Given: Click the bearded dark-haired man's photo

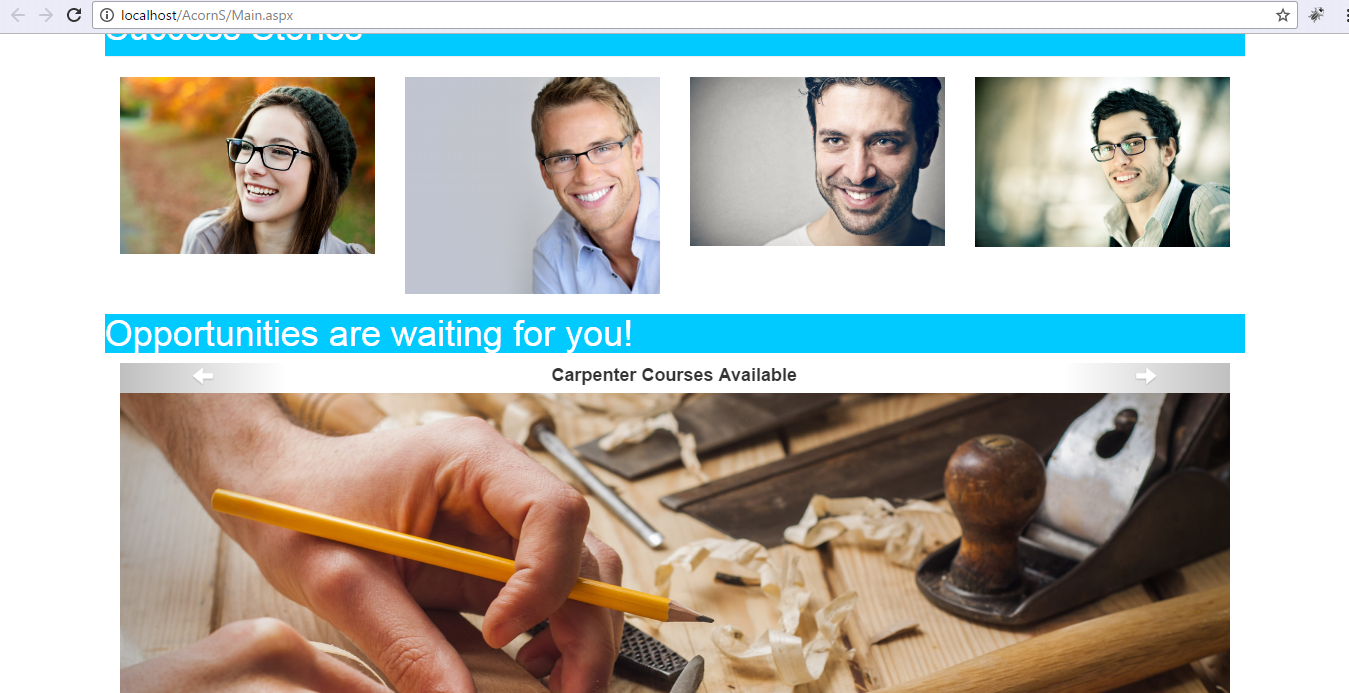Looking at the screenshot, I should pyautogui.click(x=817, y=161).
